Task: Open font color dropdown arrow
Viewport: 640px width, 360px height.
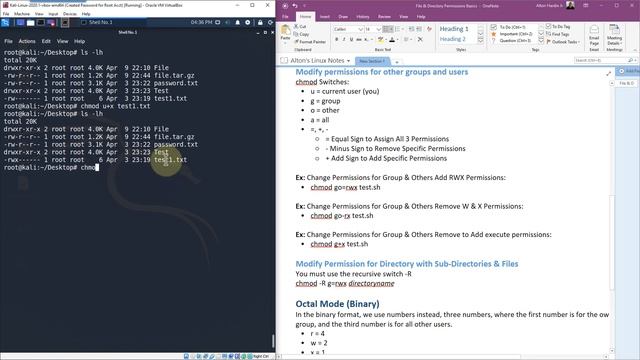Action: pyautogui.click(x=398, y=40)
